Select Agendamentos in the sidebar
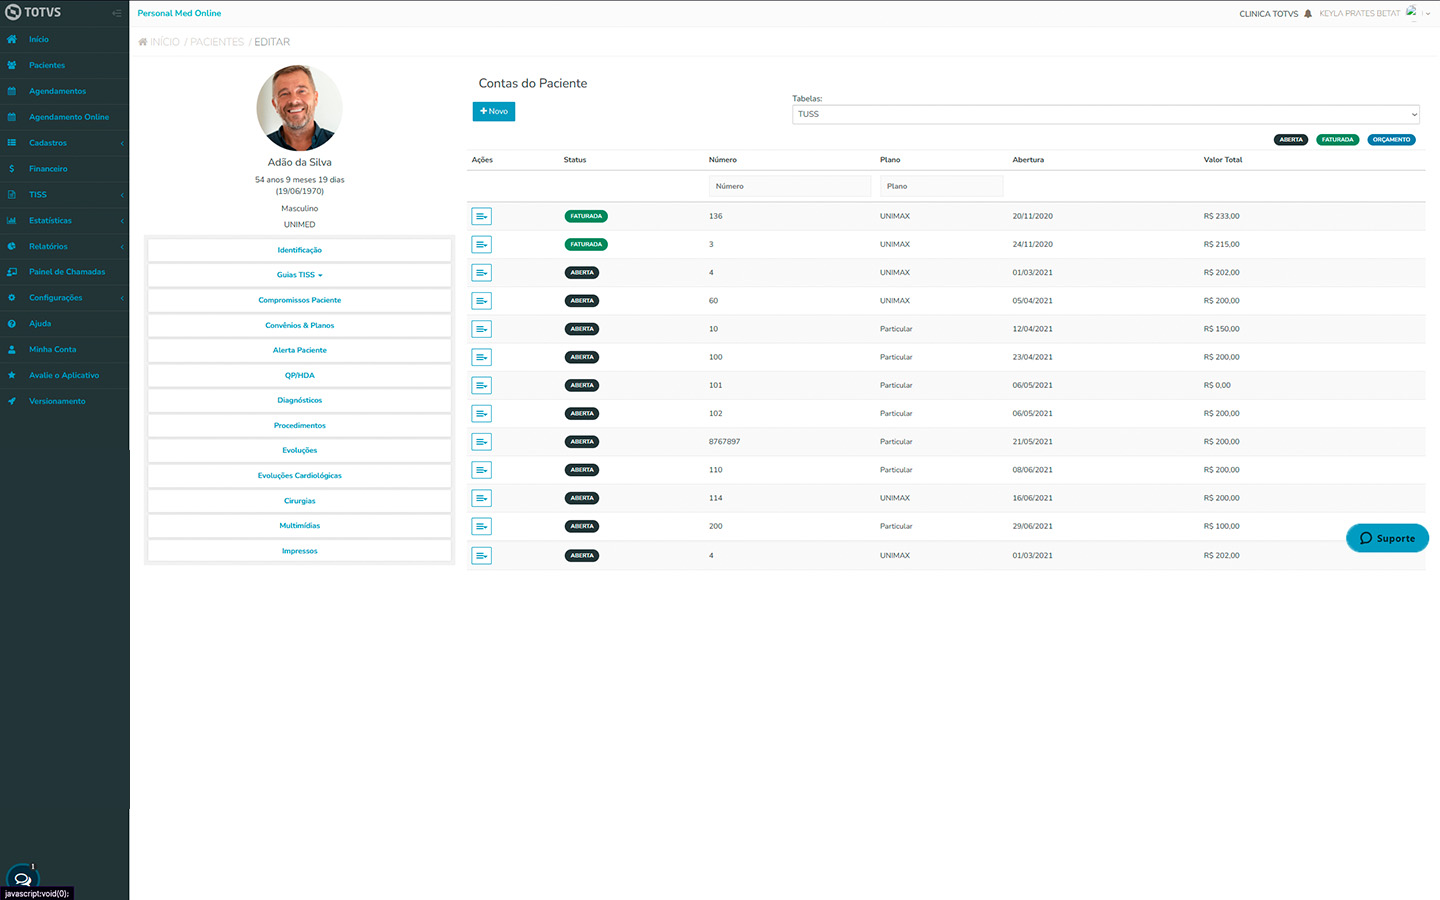The width and height of the screenshot is (1440, 900). (x=57, y=91)
